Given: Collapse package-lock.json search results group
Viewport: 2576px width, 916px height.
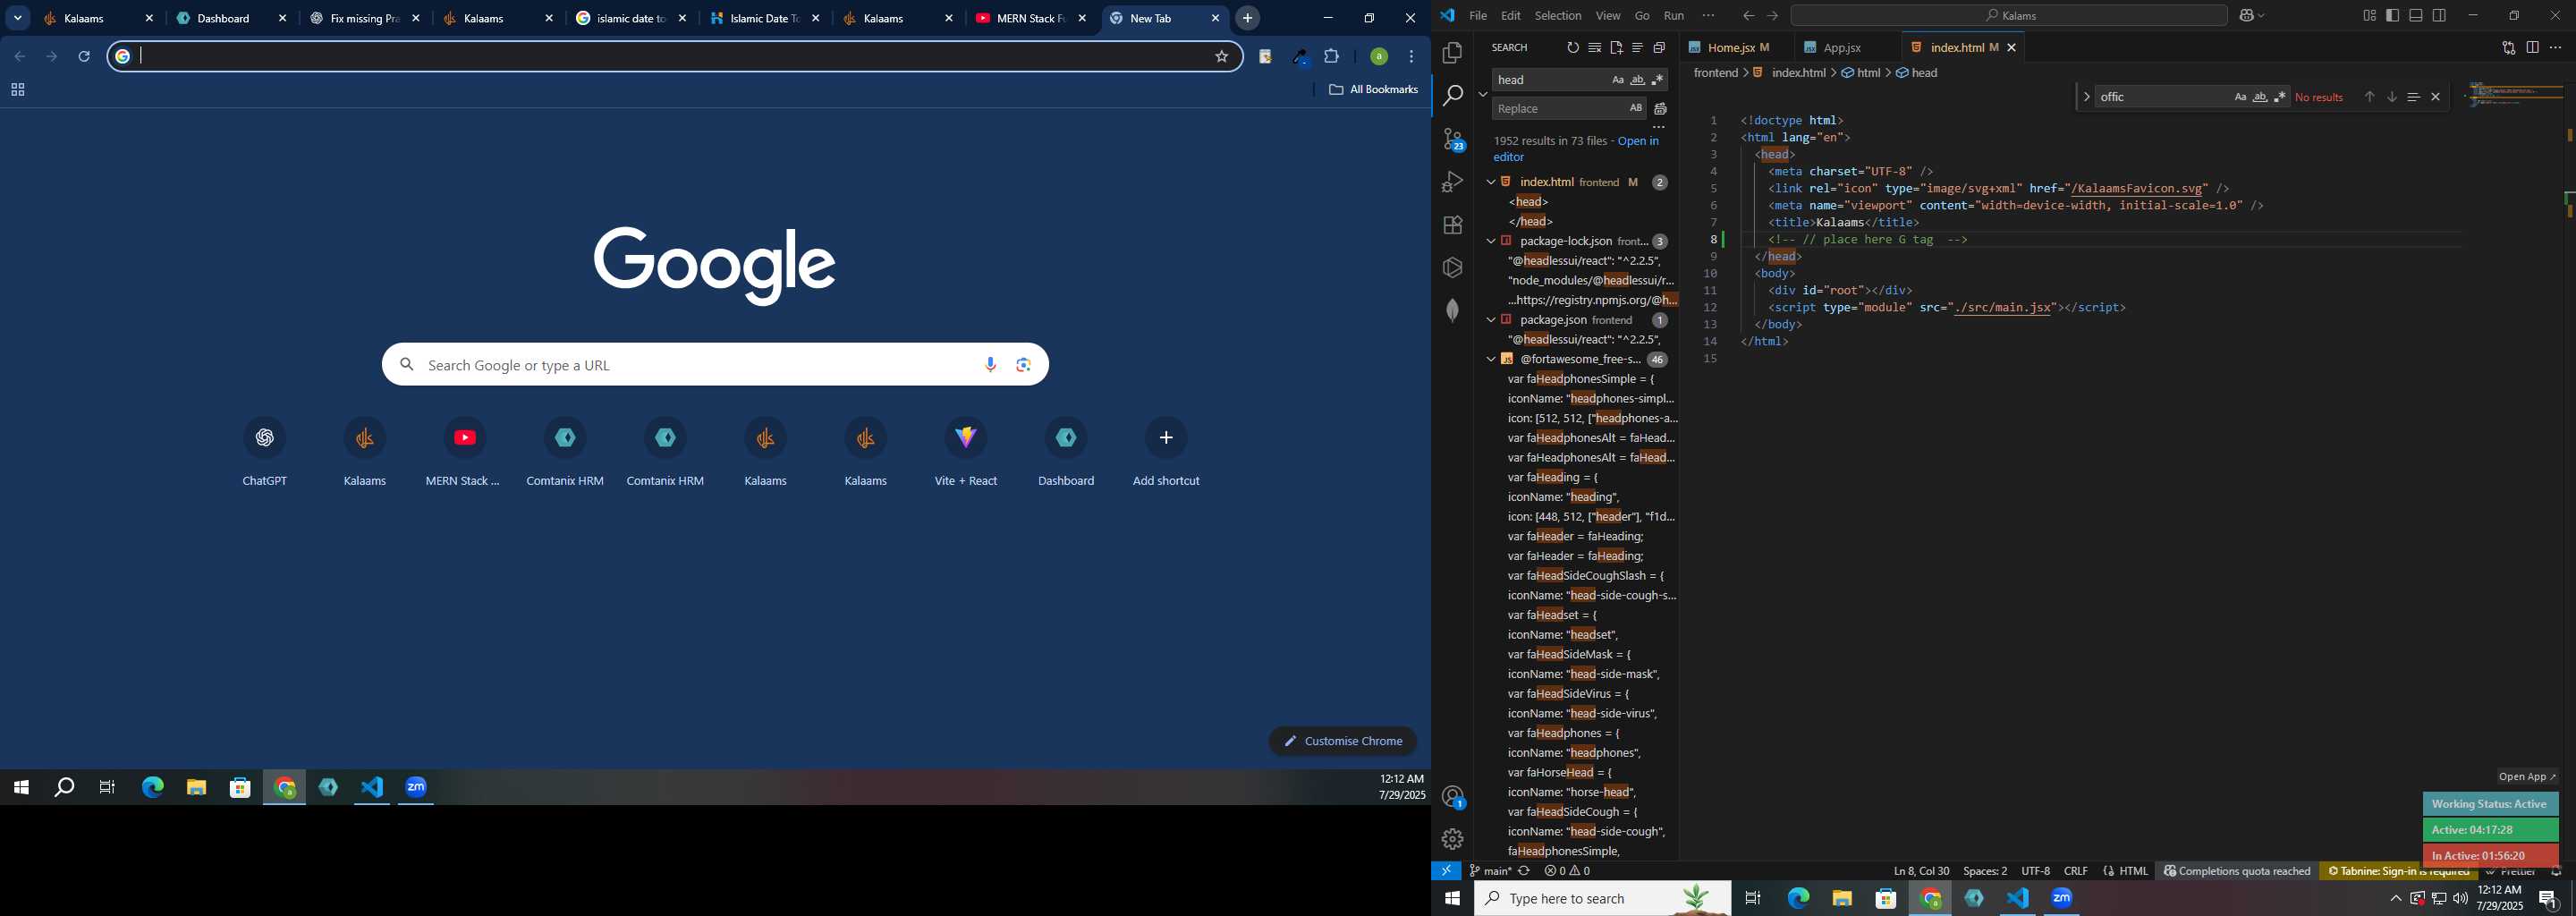Looking at the screenshot, I should 1490,241.
